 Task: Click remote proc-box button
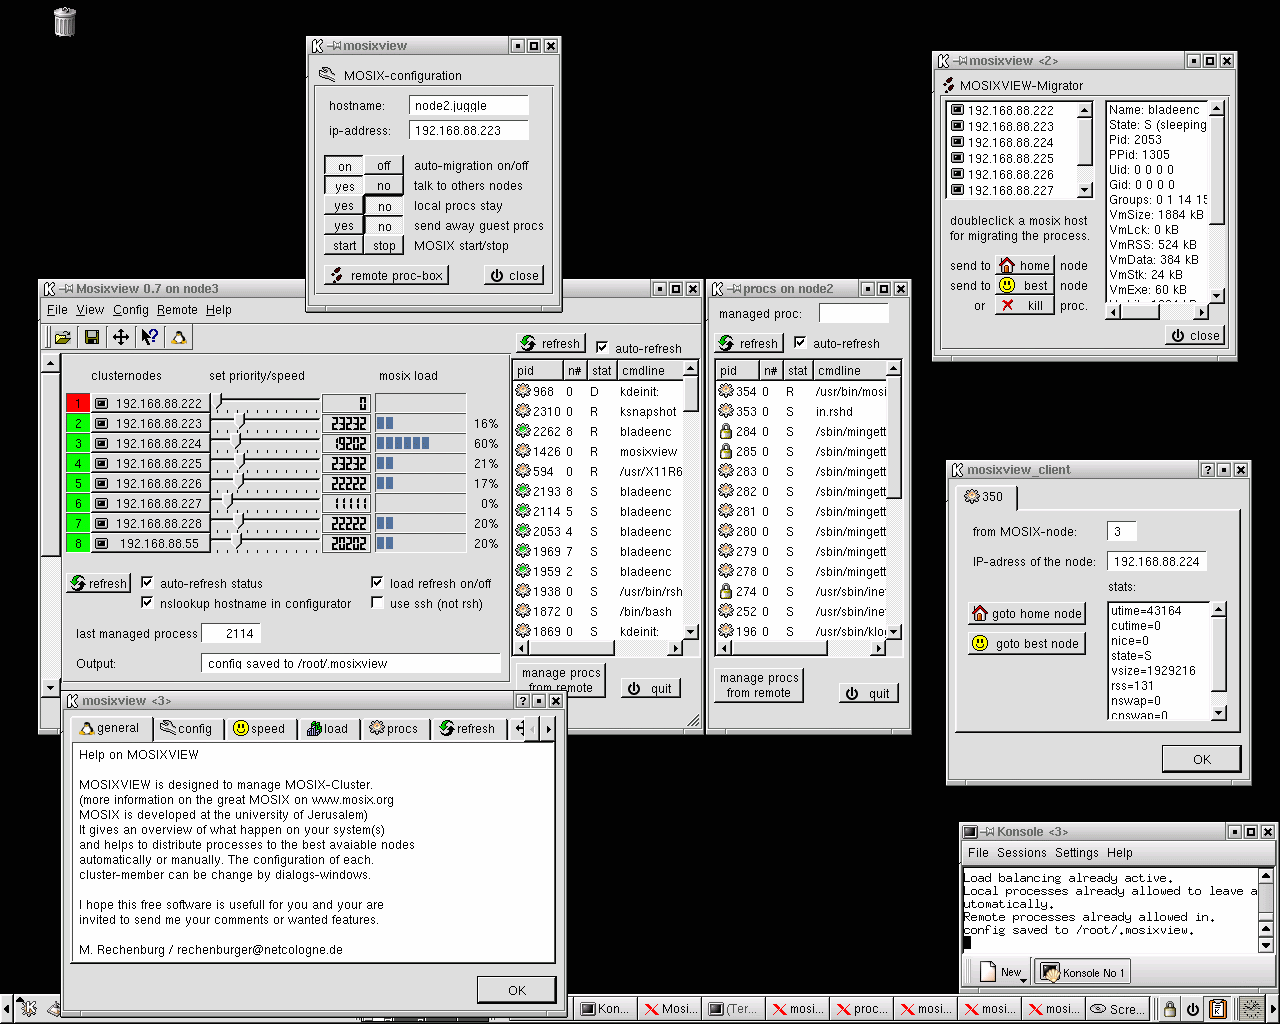tap(385, 275)
